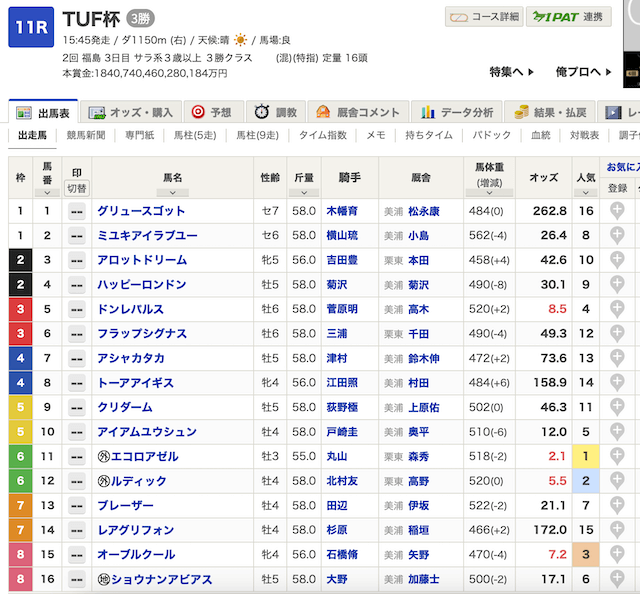Screen dimensions: 640x594
Task: Add トーアアイギス to favorites
Action: (617, 383)
